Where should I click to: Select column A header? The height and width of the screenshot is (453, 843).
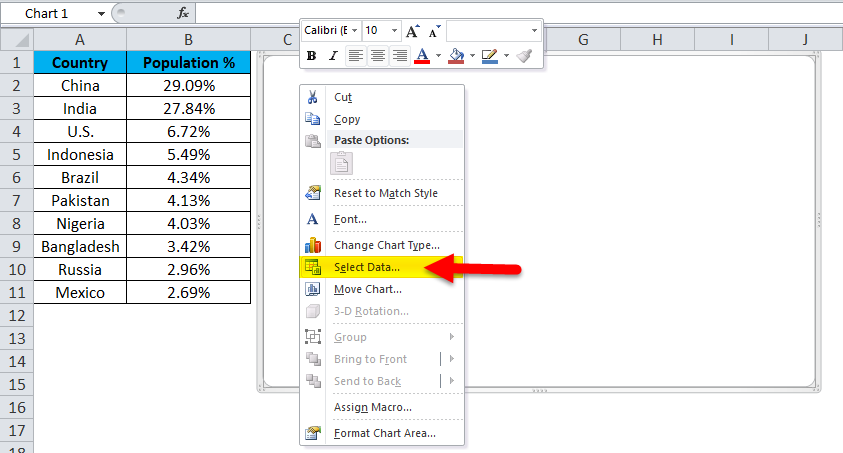click(80, 40)
